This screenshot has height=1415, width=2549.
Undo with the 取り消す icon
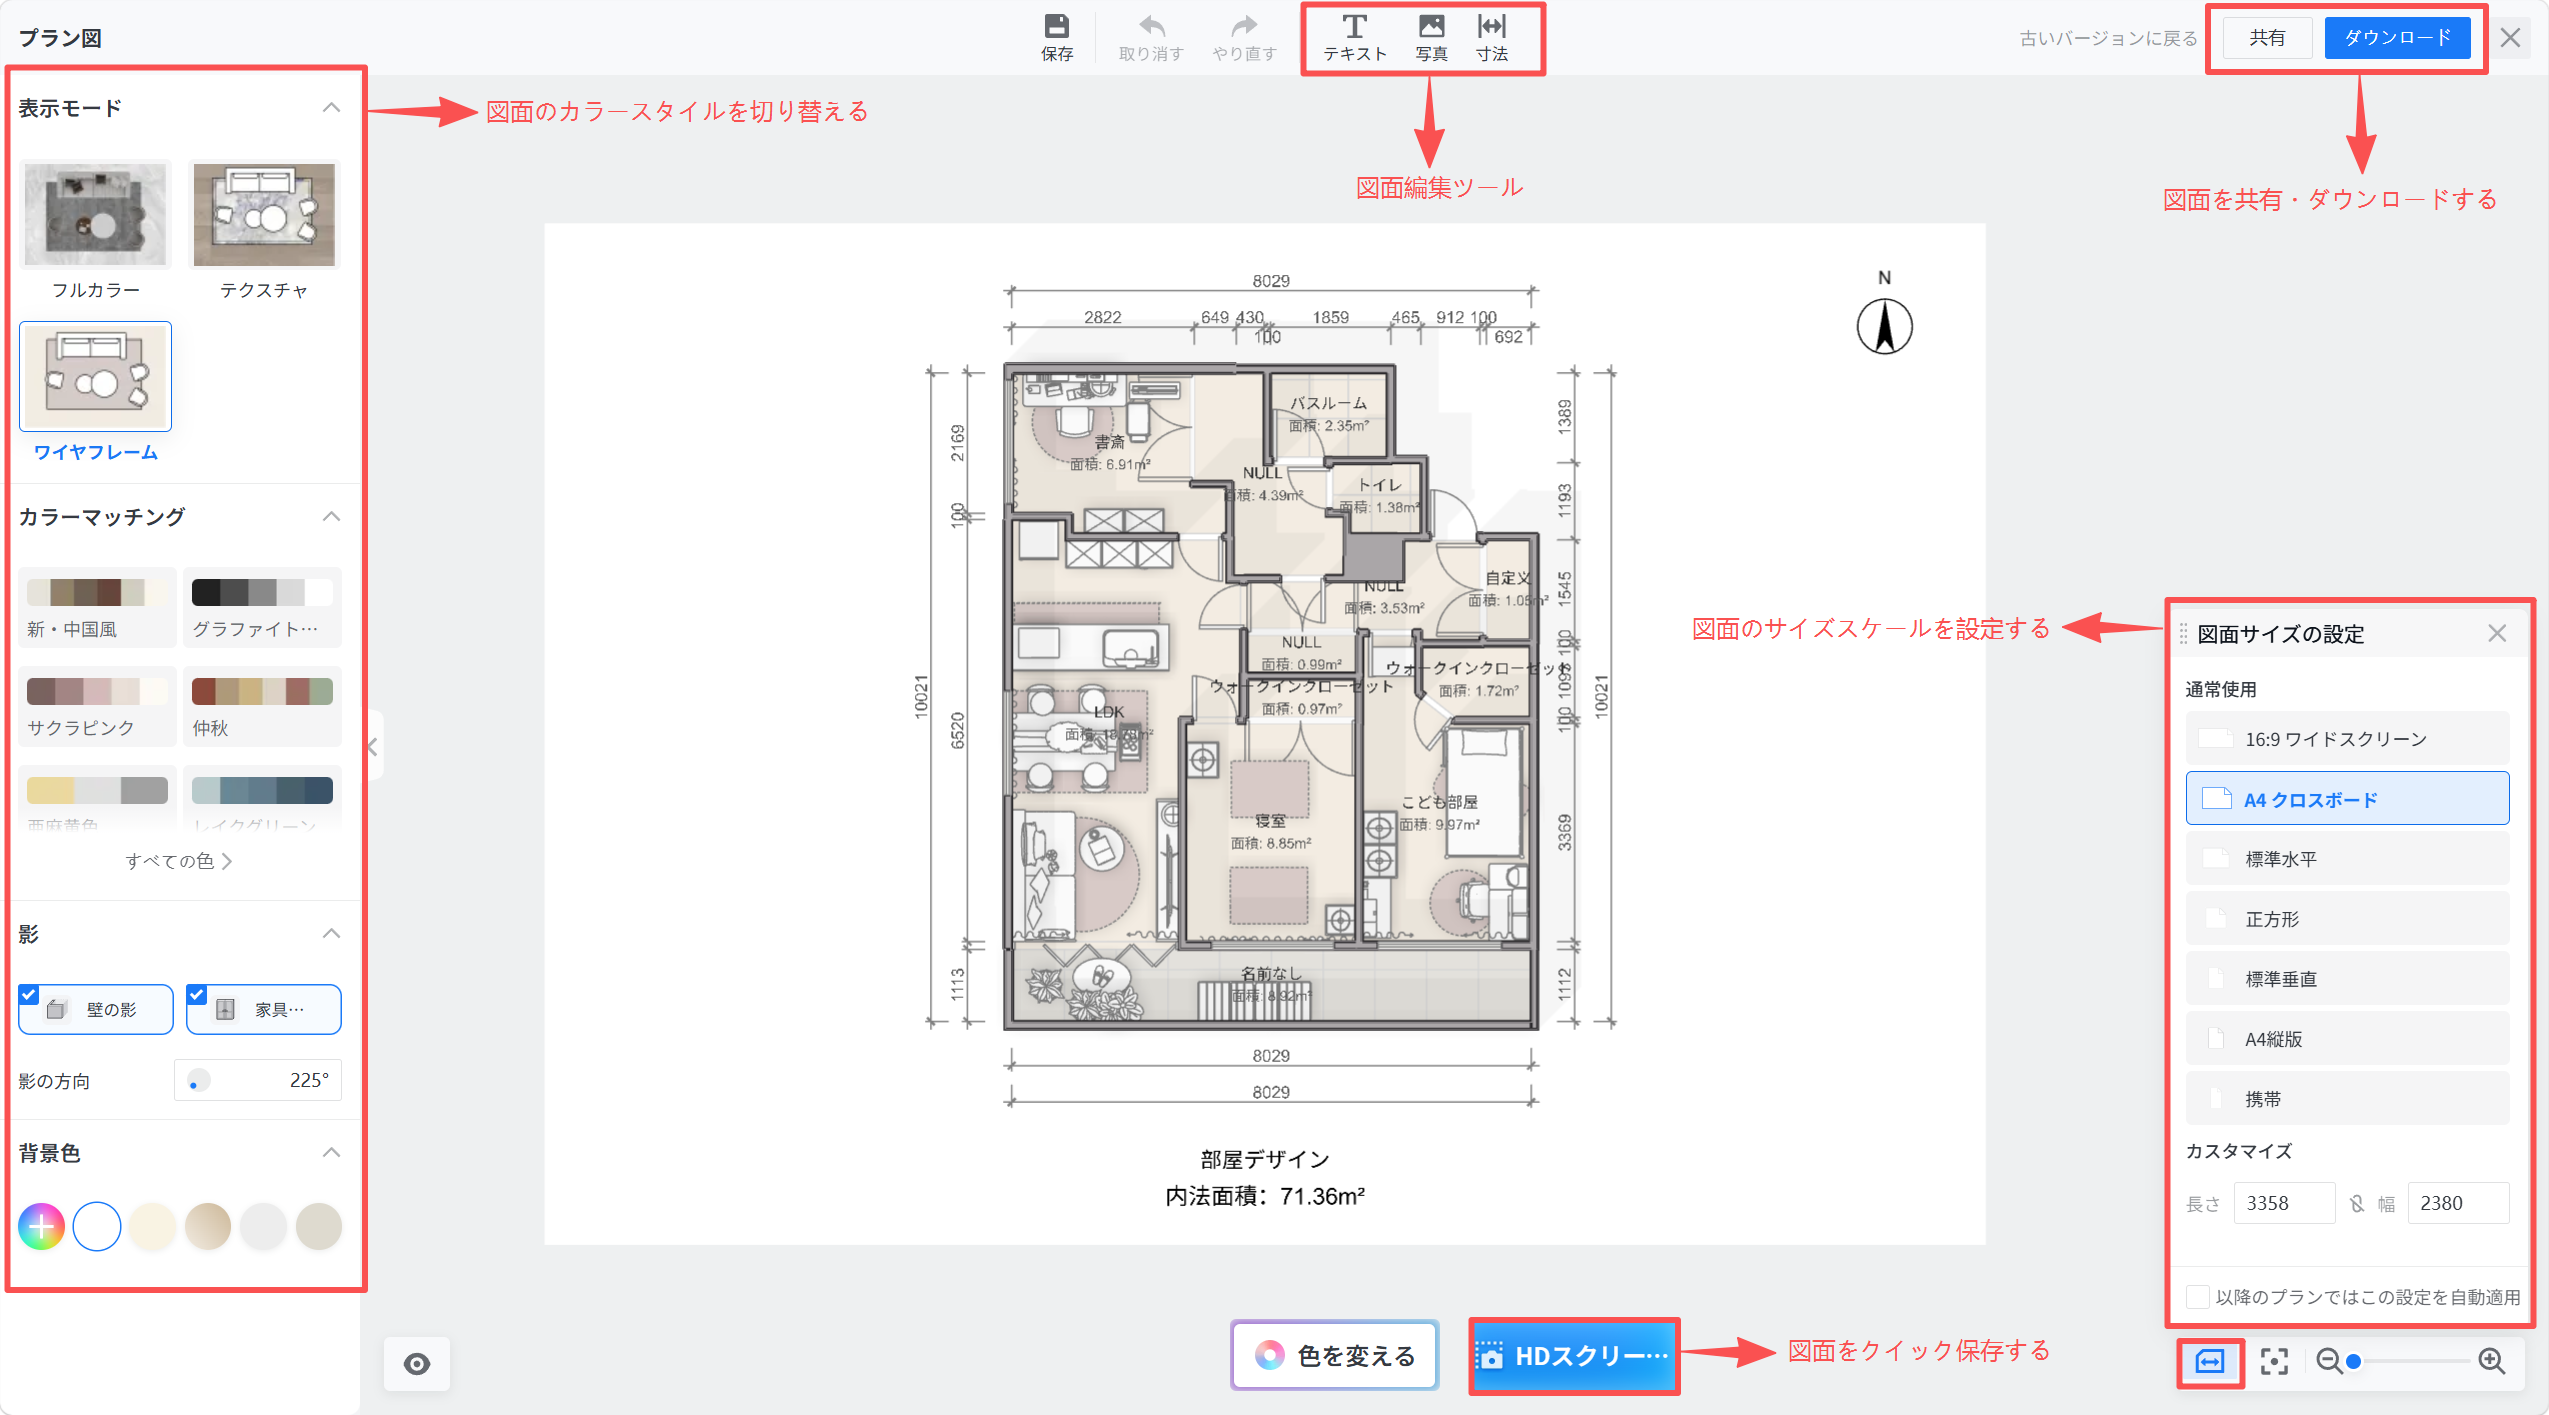tap(1151, 26)
